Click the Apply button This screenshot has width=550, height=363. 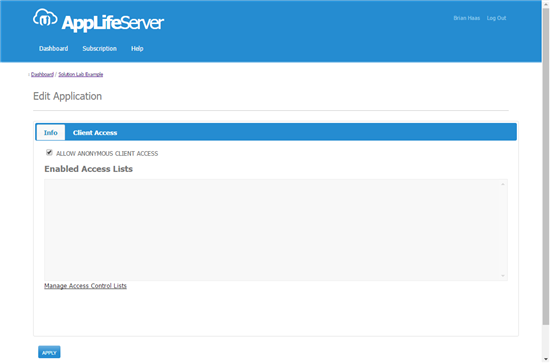49,352
